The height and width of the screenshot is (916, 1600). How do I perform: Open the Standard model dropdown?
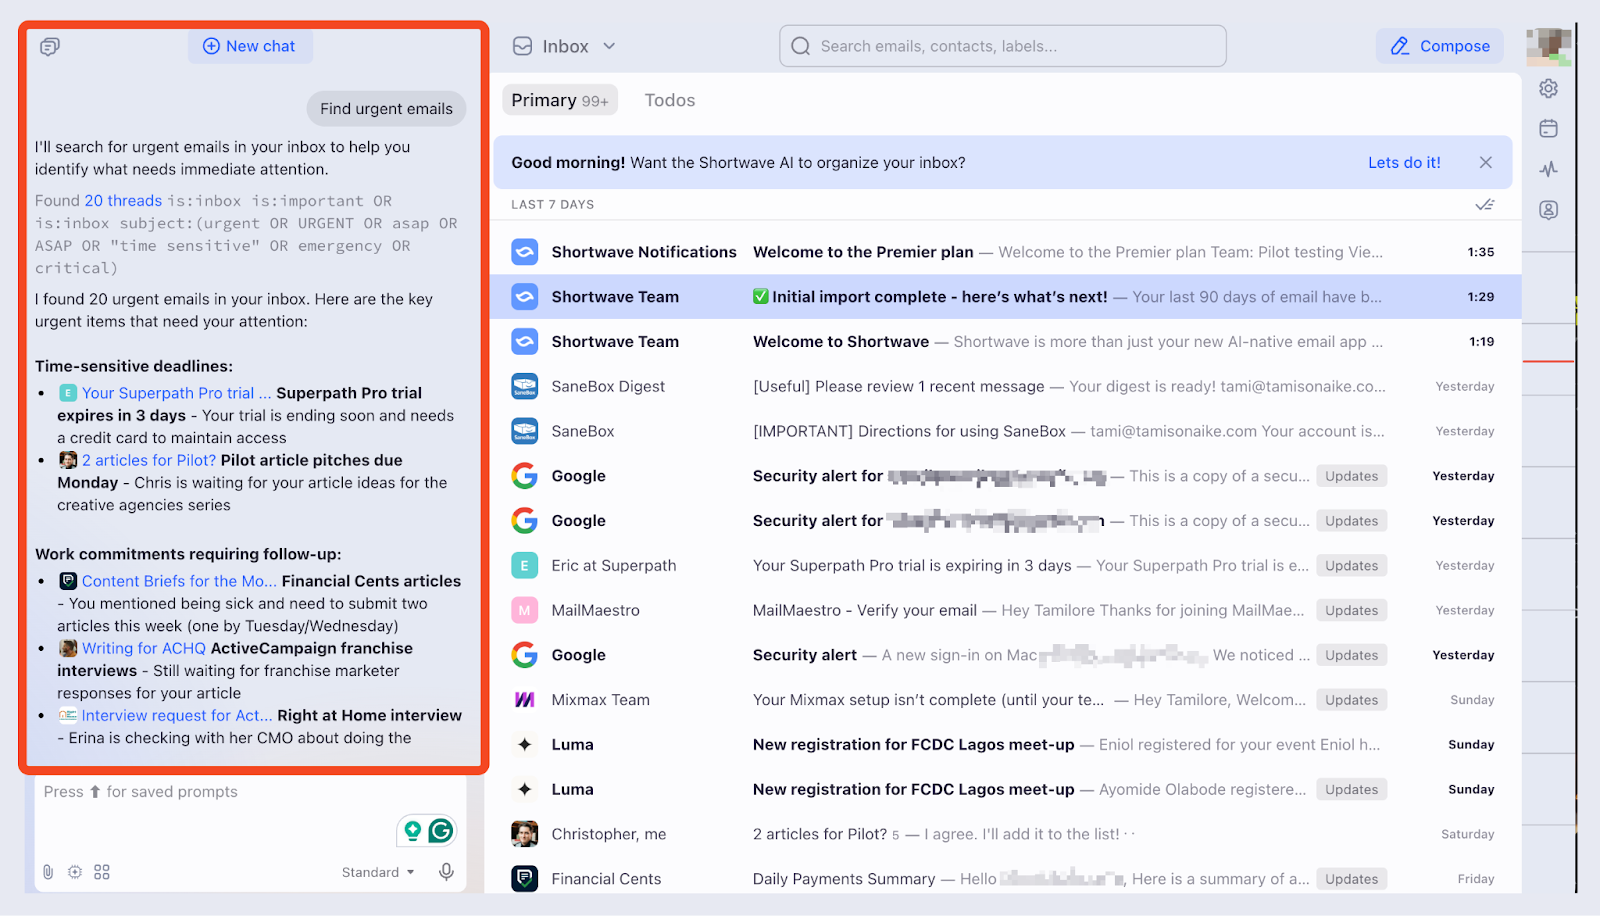(378, 872)
